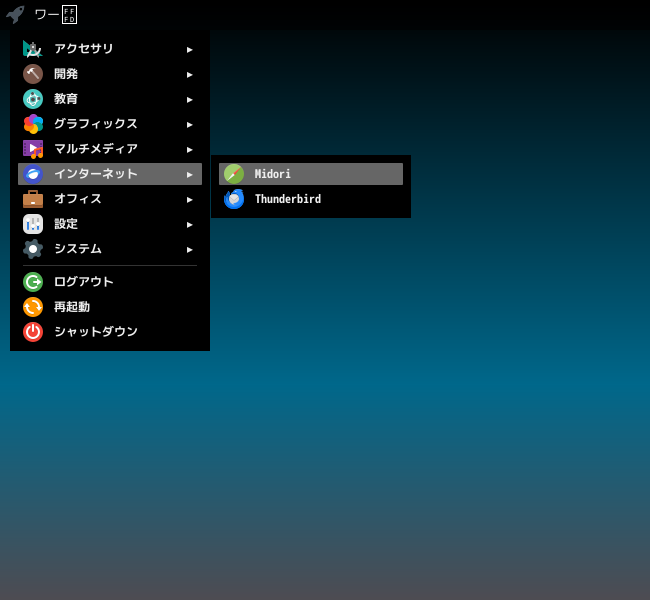650x600 pixels.
Task: Open the グラフィックス menu entry
Action: 110,124
